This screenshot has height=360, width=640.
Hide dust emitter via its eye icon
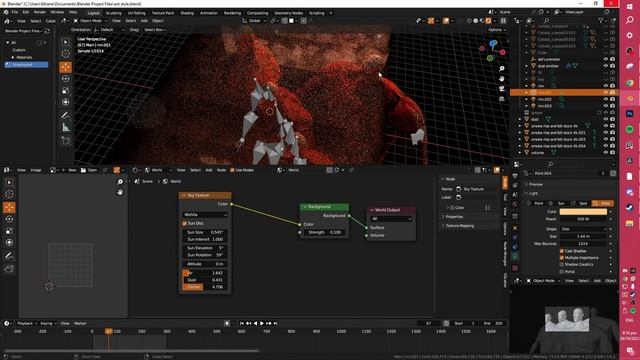click(606, 66)
